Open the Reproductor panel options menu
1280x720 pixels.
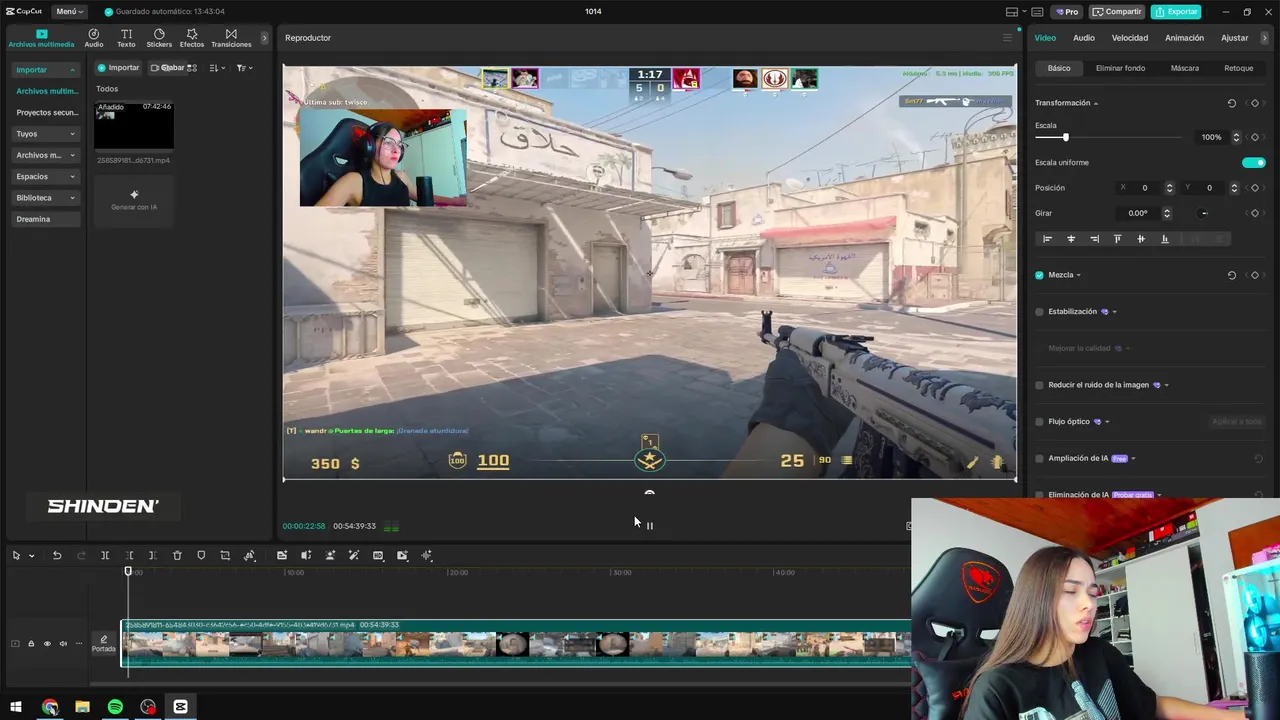pyautogui.click(x=1007, y=38)
